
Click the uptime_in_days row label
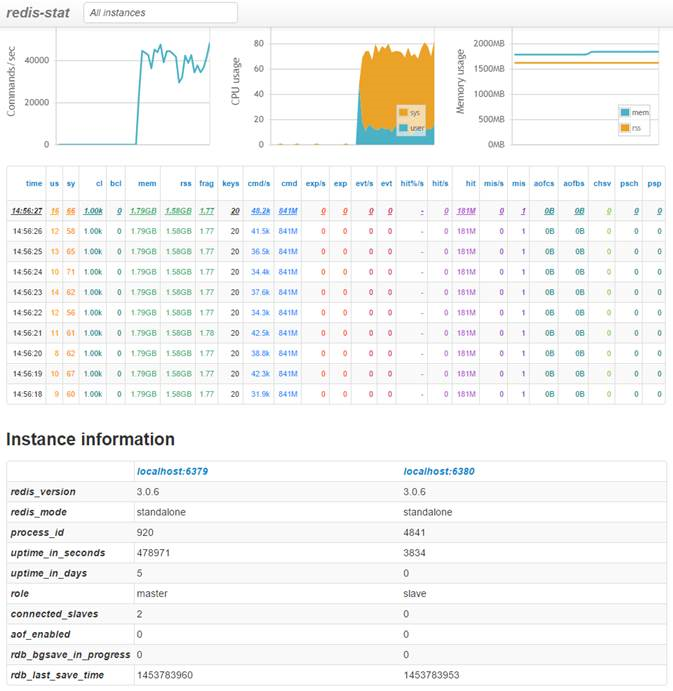(x=48, y=573)
